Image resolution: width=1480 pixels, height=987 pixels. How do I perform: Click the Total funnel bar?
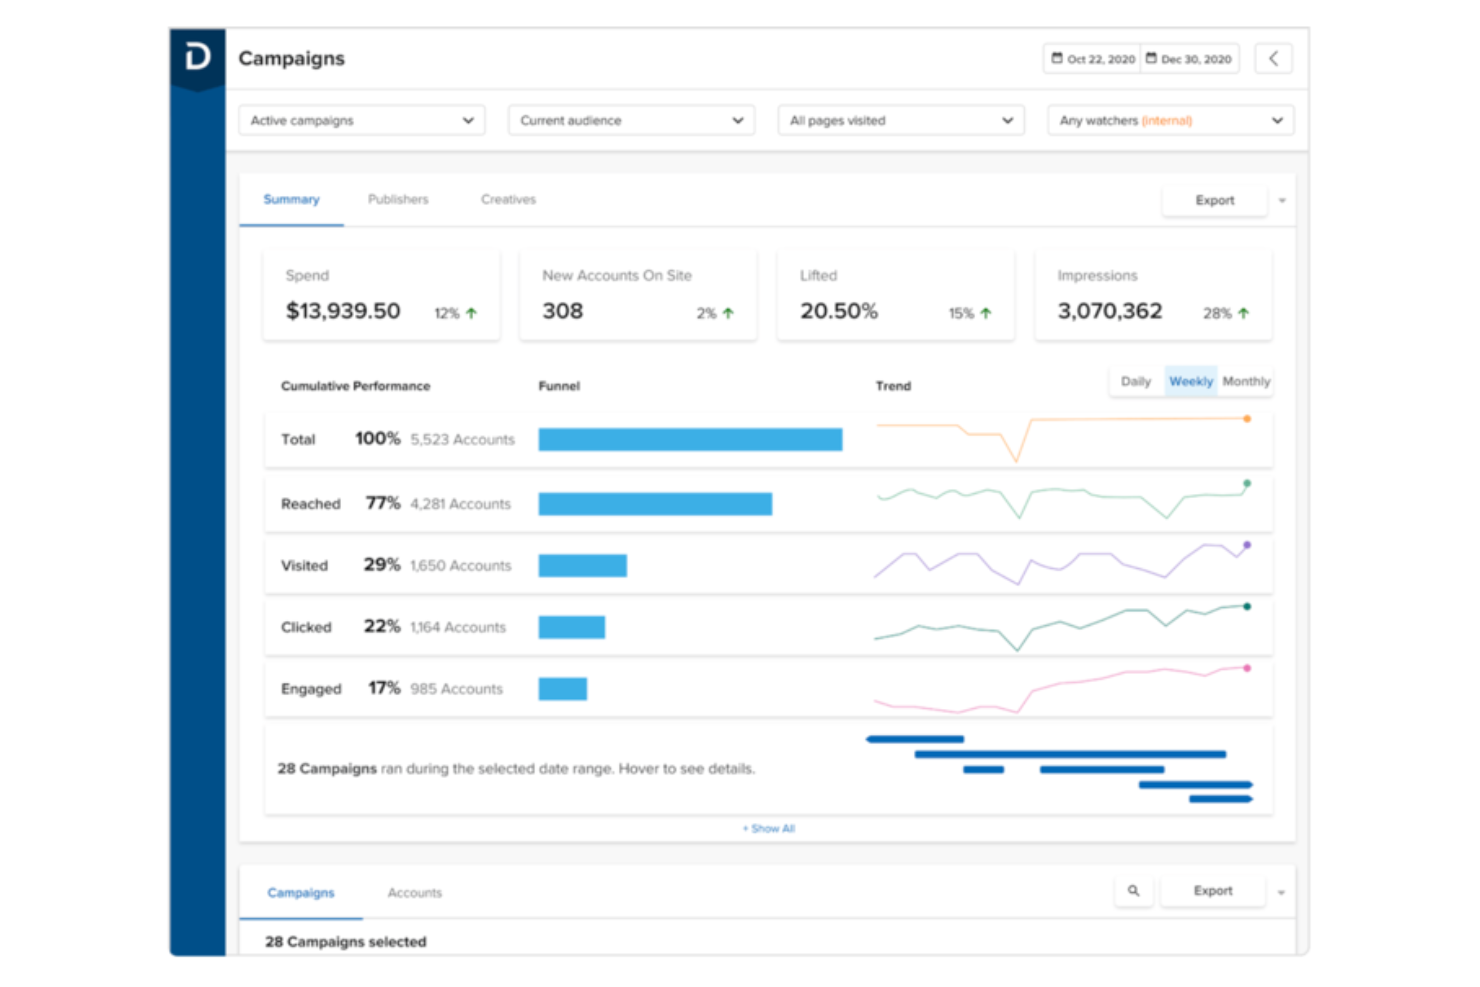tap(690, 440)
